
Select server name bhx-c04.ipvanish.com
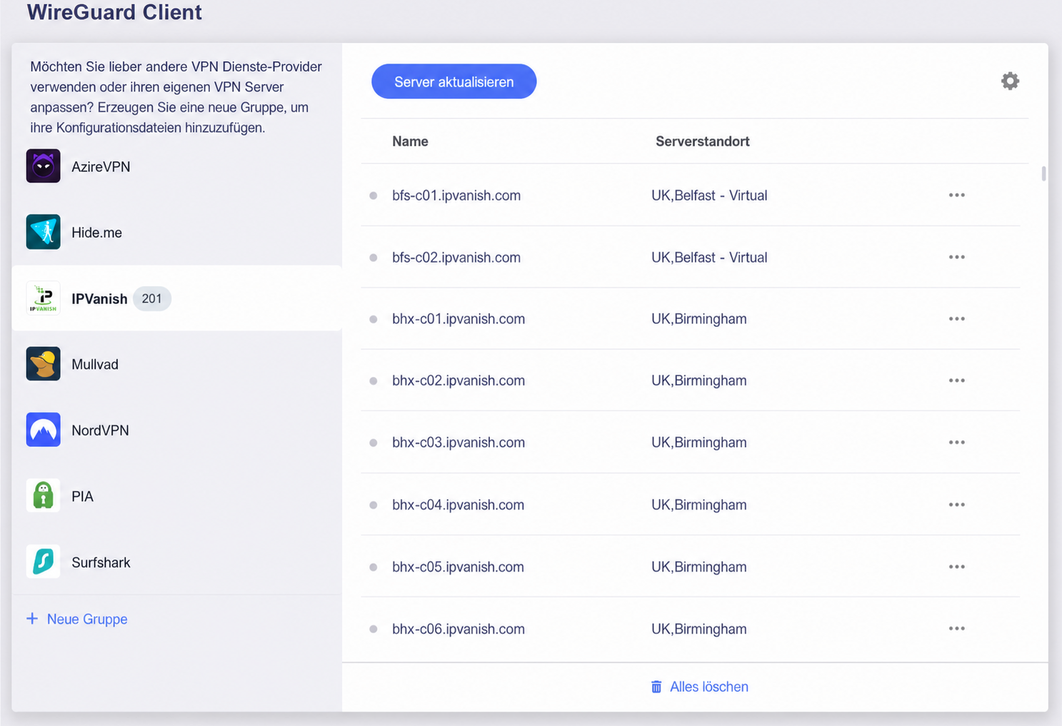pos(459,505)
